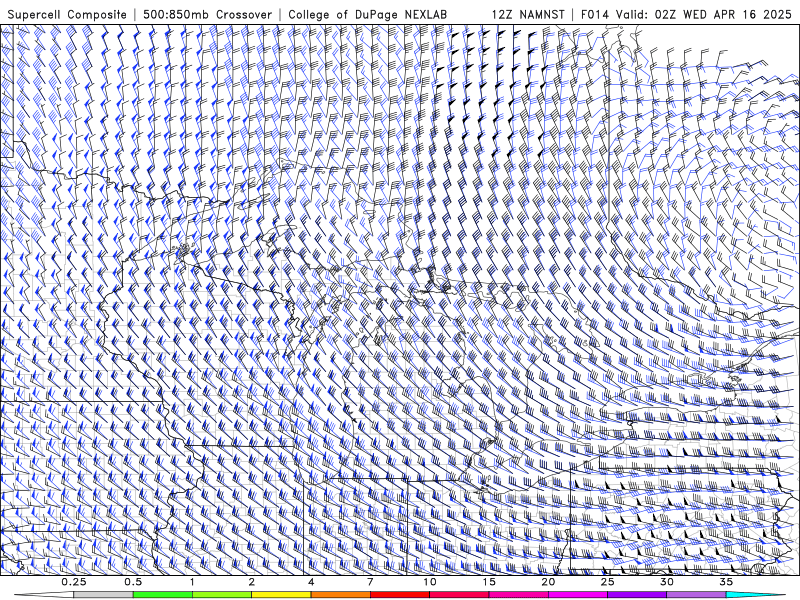Select the purple 25–30 color bar segment
Image resolution: width=800 pixels, height=600 pixels.
pyautogui.click(x=637, y=595)
